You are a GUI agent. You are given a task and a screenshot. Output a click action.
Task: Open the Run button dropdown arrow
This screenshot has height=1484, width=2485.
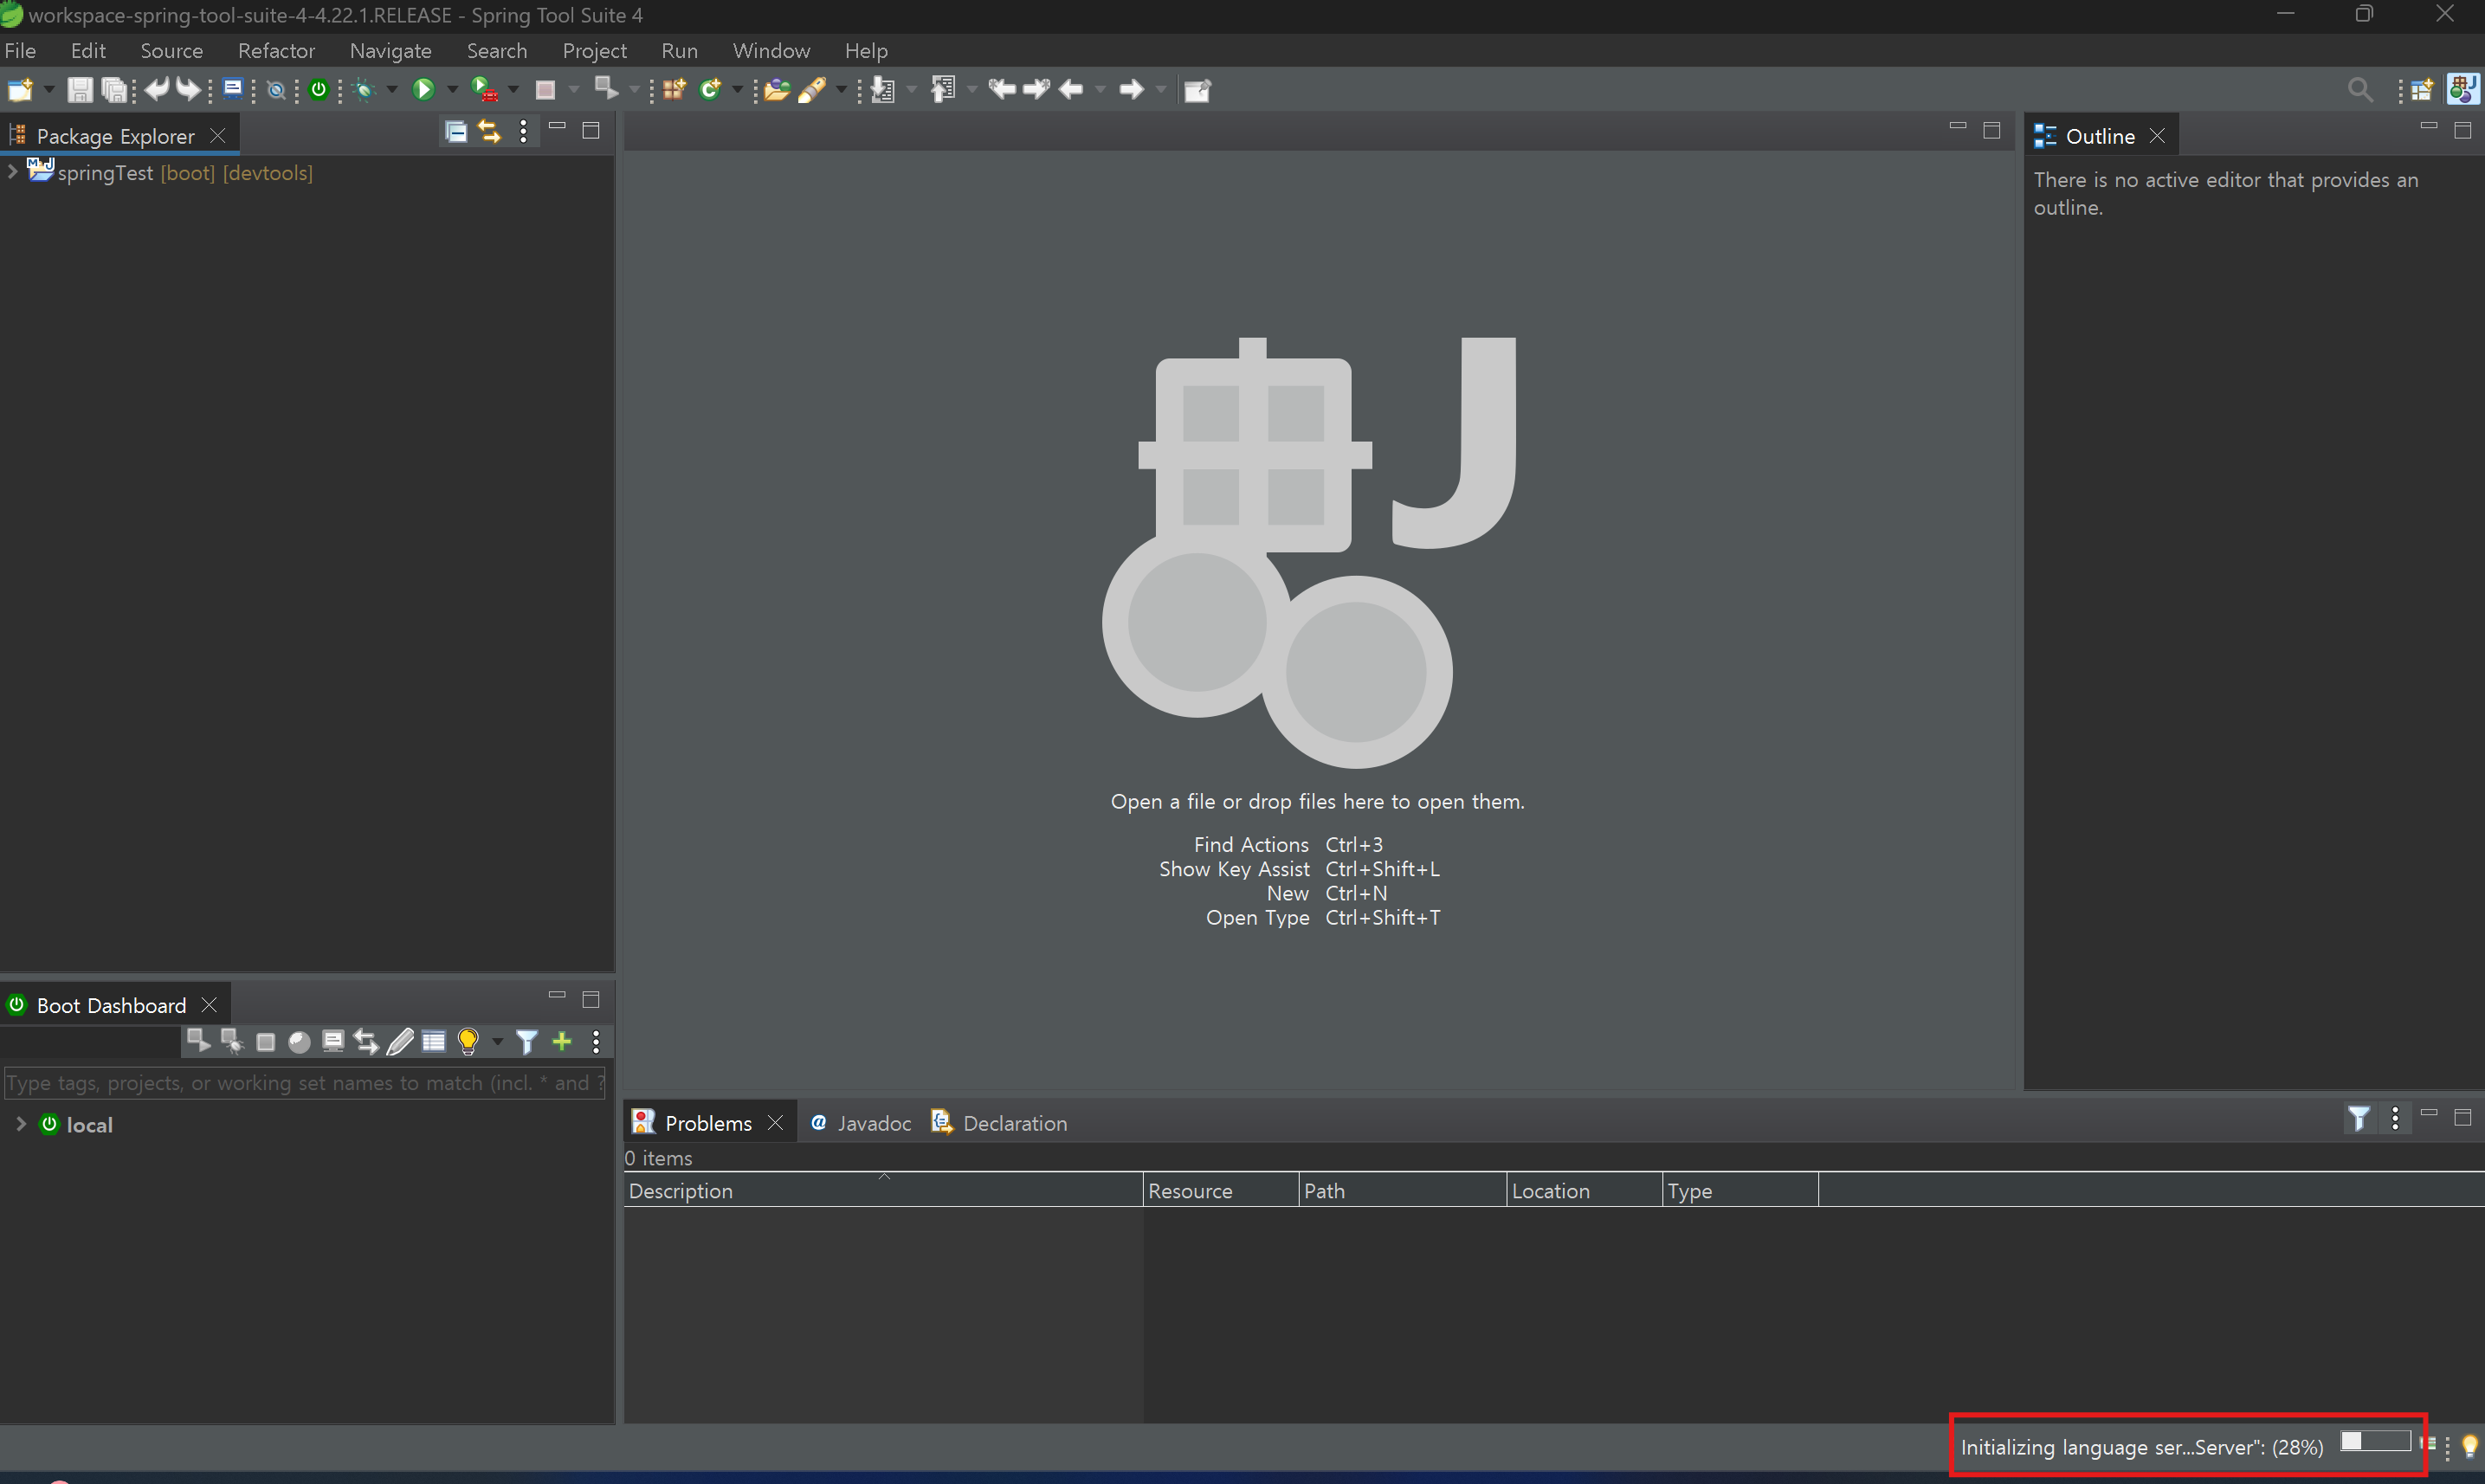pyautogui.click(x=452, y=90)
